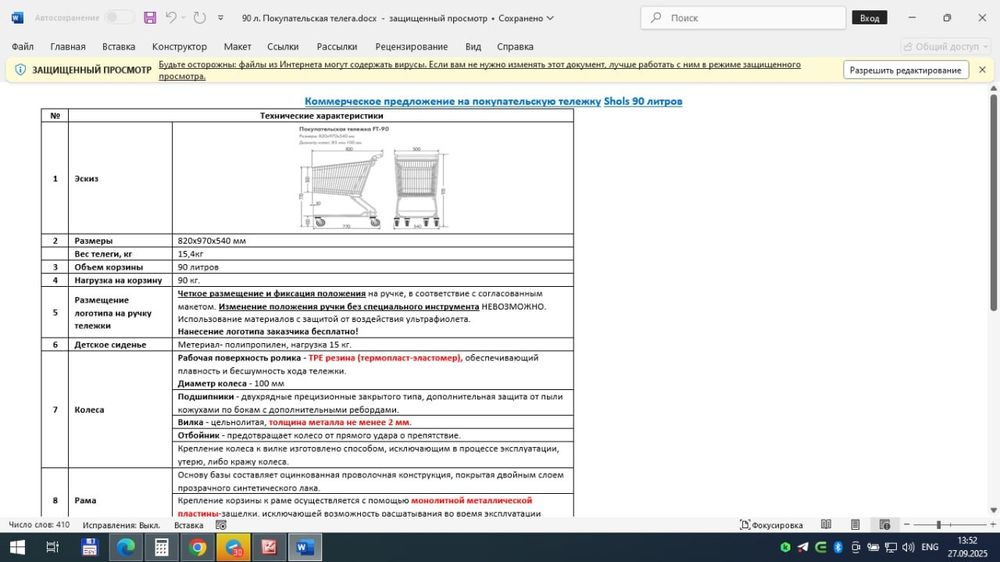
Task: Open the Файл menu
Action: [22, 47]
